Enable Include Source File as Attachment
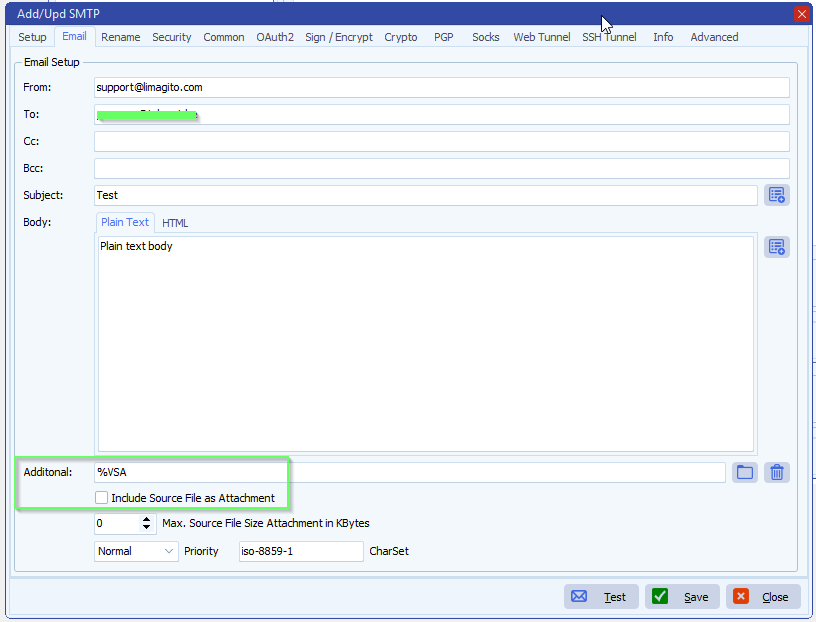The height and width of the screenshot is (622, 816). [101, 498]
